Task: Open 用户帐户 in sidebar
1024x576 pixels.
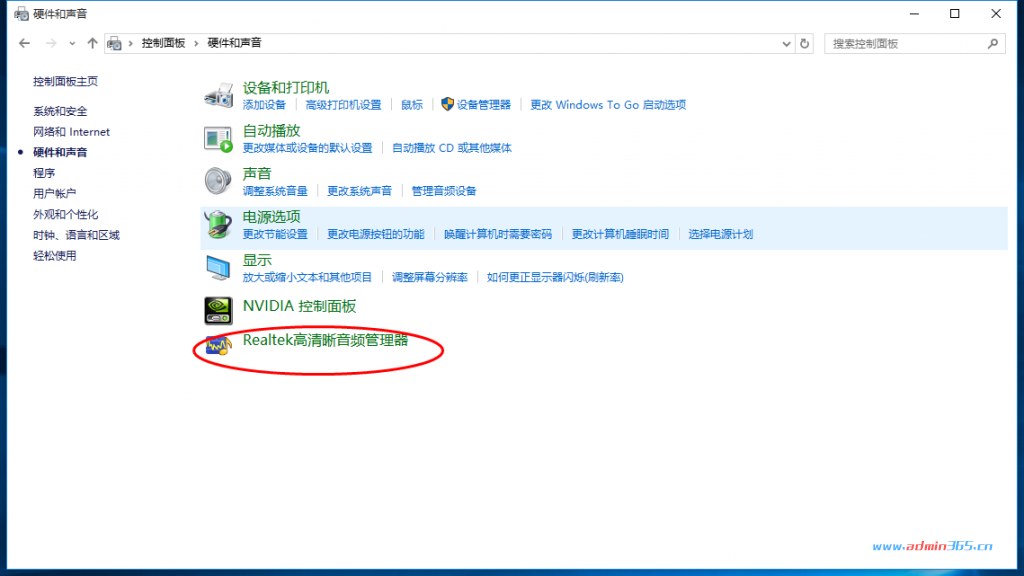Action: pos(54,193)
